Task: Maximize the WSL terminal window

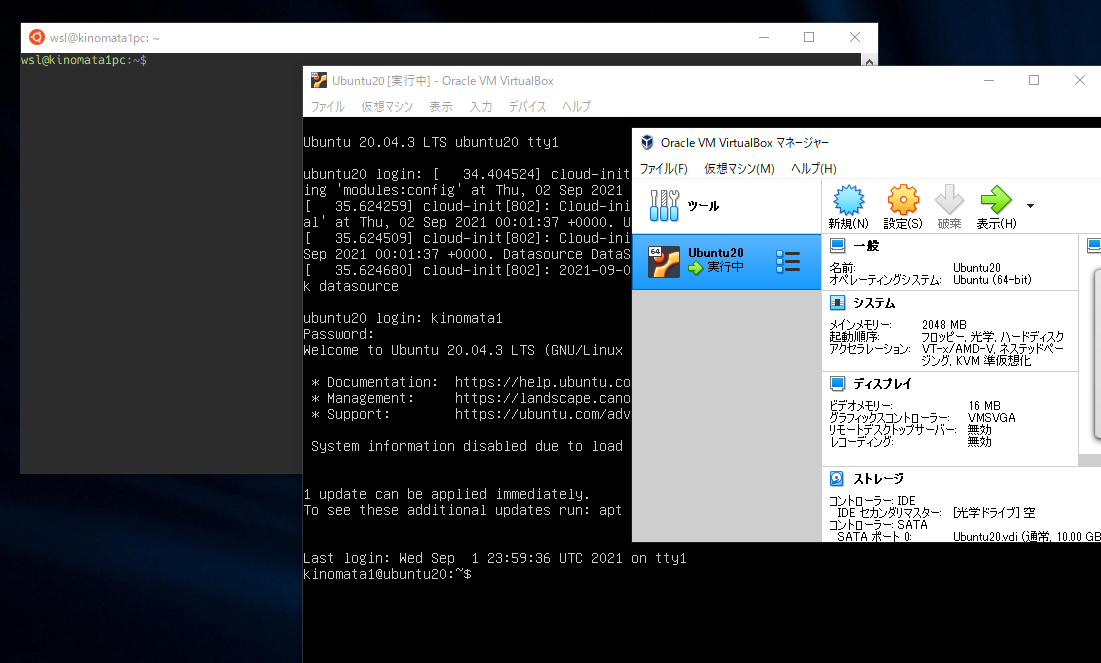Action: pos(809,37)
